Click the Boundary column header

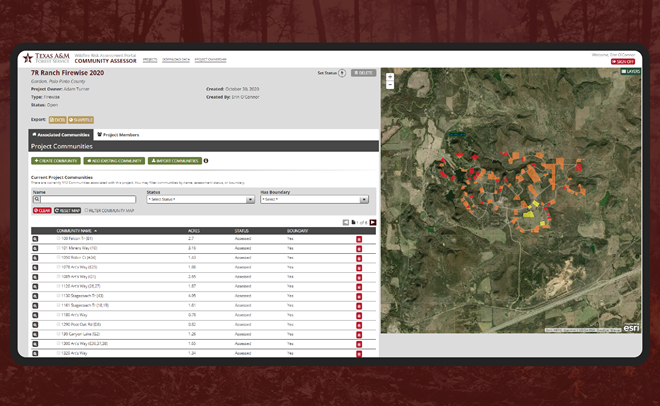[298, 231]
